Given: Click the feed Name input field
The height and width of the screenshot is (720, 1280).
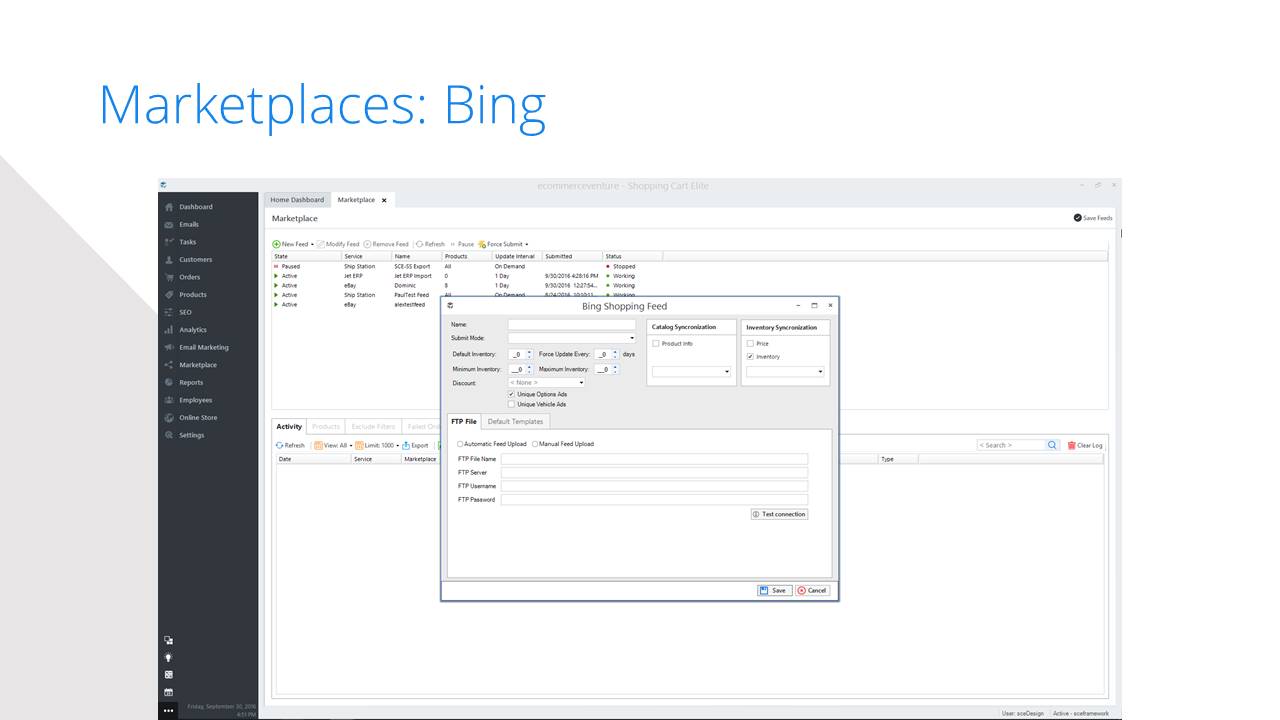Looking at the screenshot, I should click(572, 324).
